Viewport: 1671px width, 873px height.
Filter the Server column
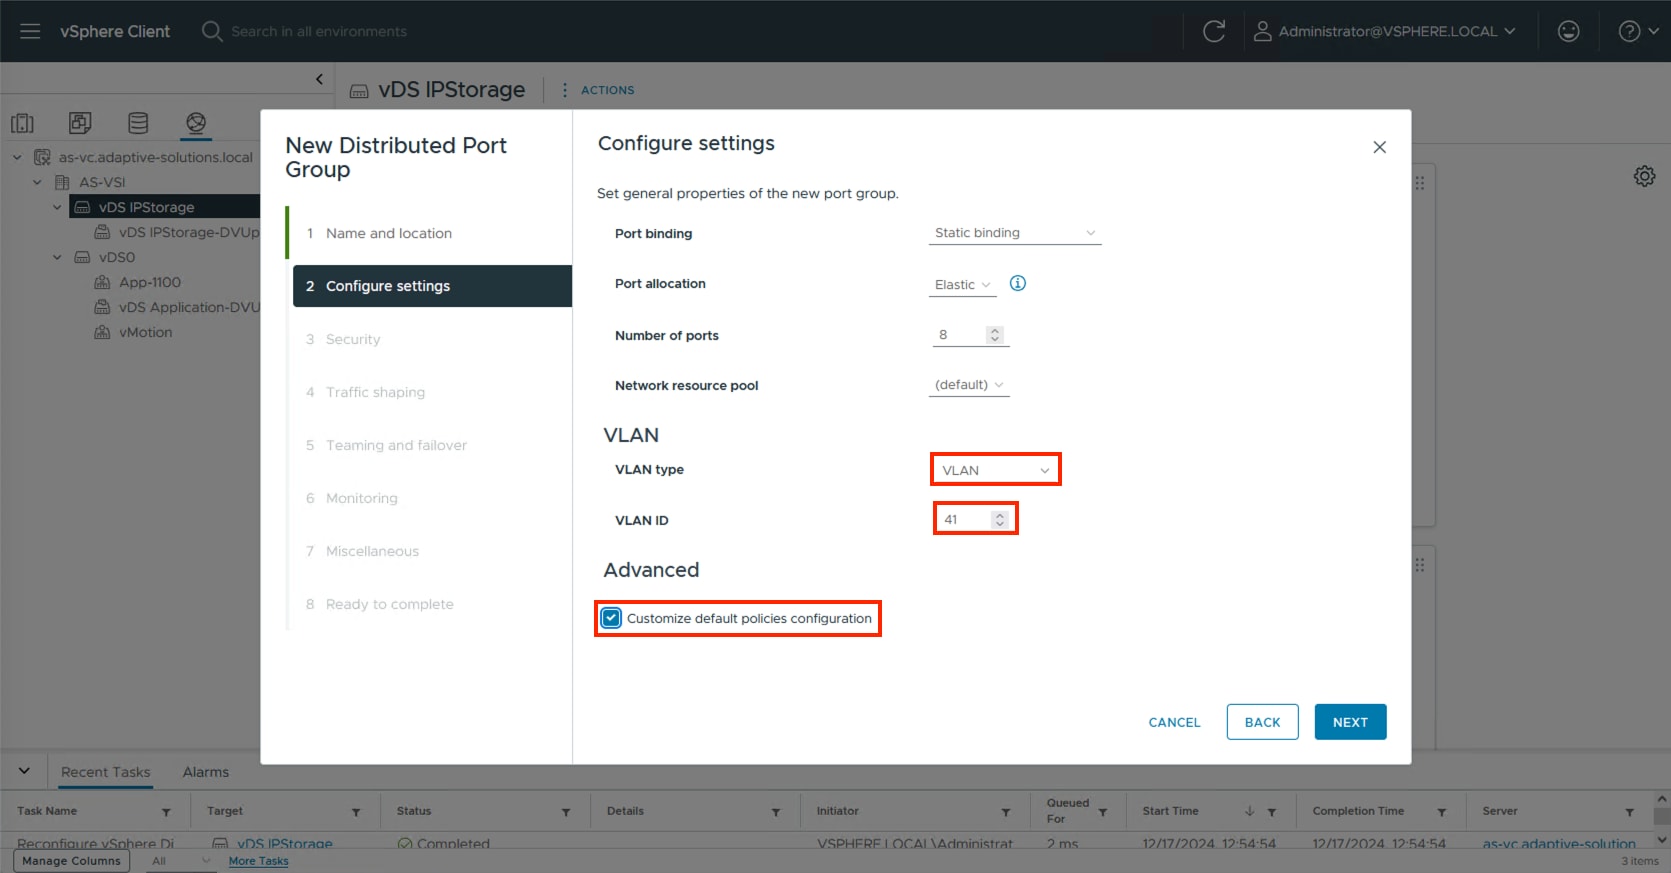coord(1630,812)
